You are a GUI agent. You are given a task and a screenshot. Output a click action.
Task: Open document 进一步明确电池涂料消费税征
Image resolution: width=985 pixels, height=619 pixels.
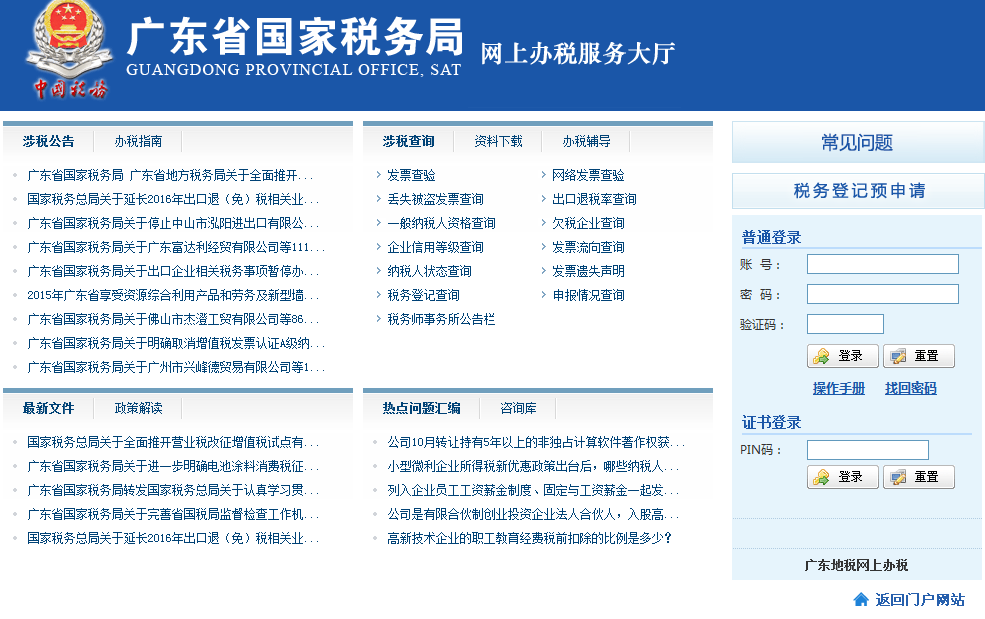pyautogui.click(x=173, y=466)
